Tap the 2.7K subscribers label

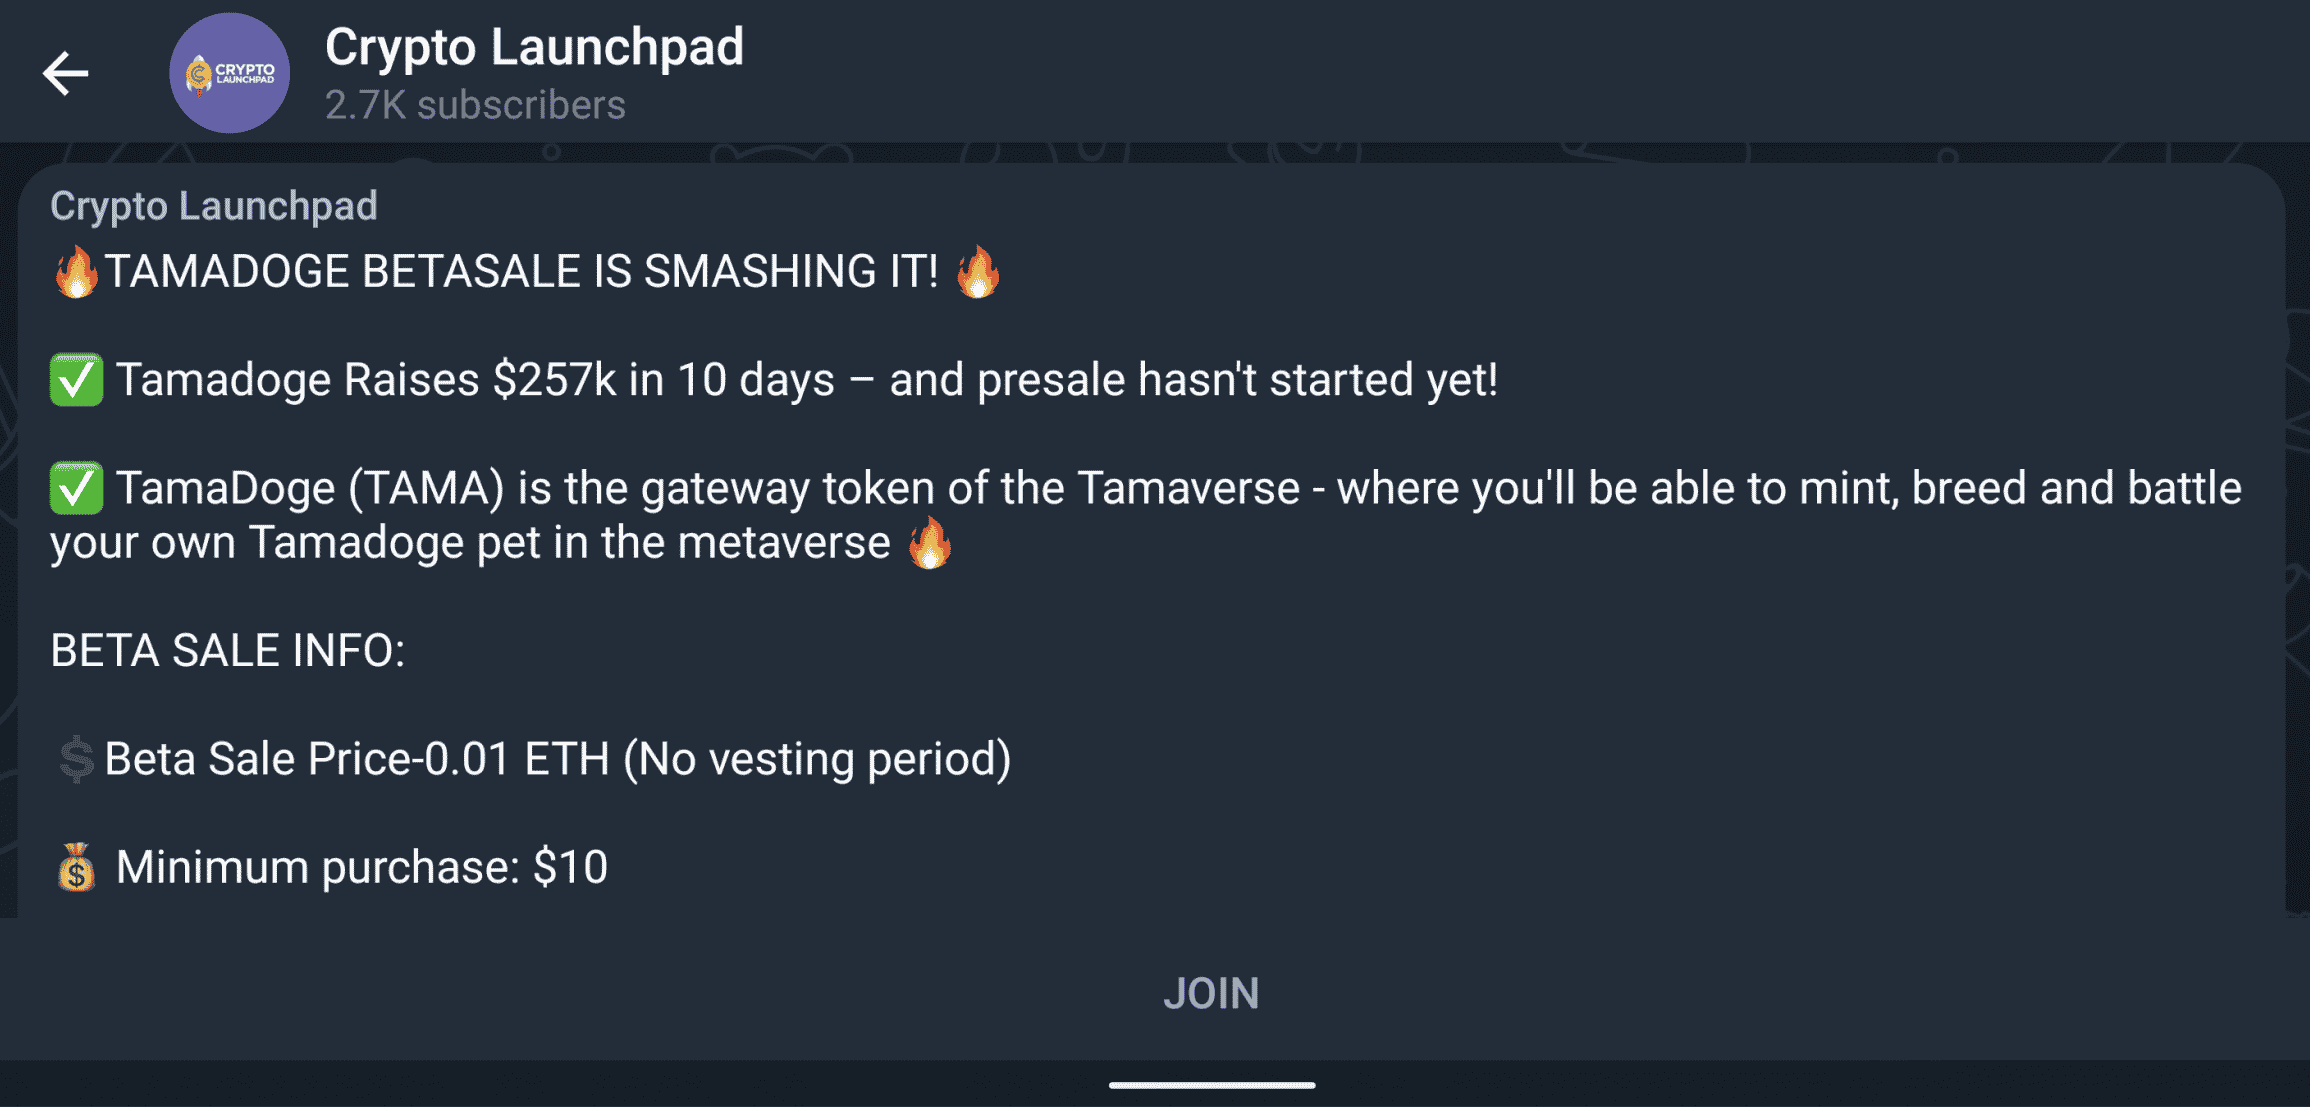click(475, 105)
